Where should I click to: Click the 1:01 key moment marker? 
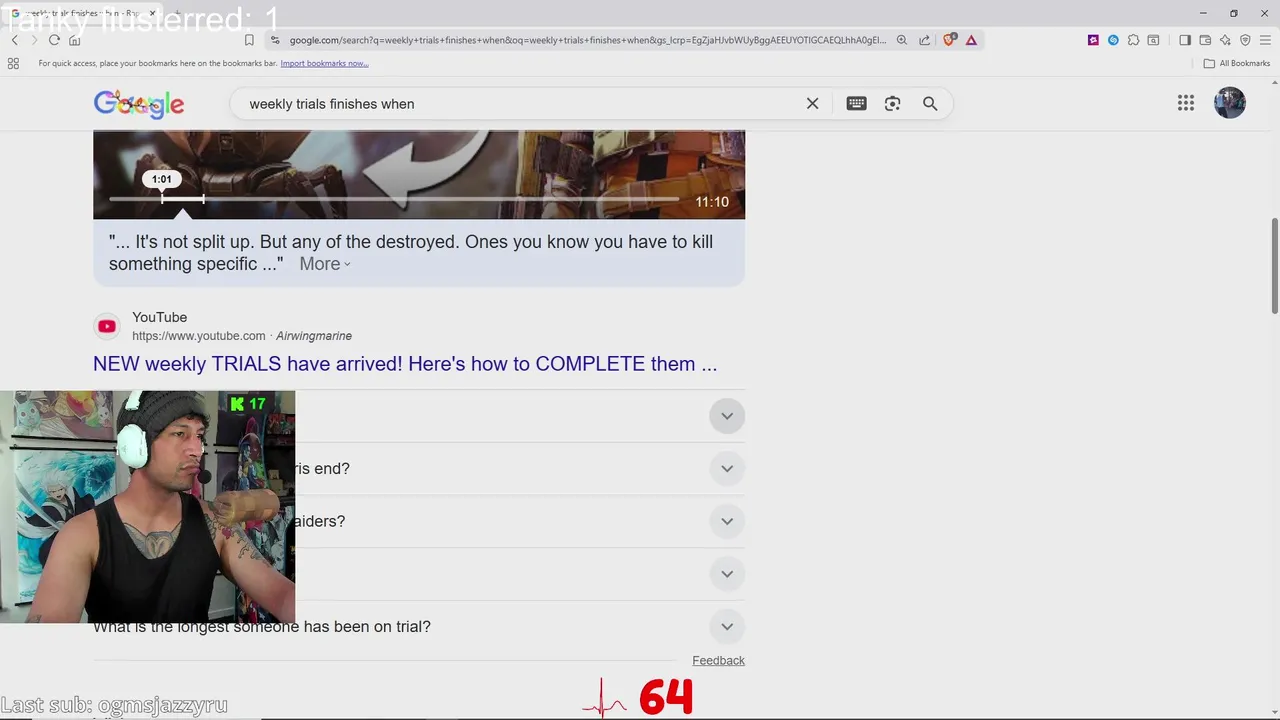click(161, 179)
